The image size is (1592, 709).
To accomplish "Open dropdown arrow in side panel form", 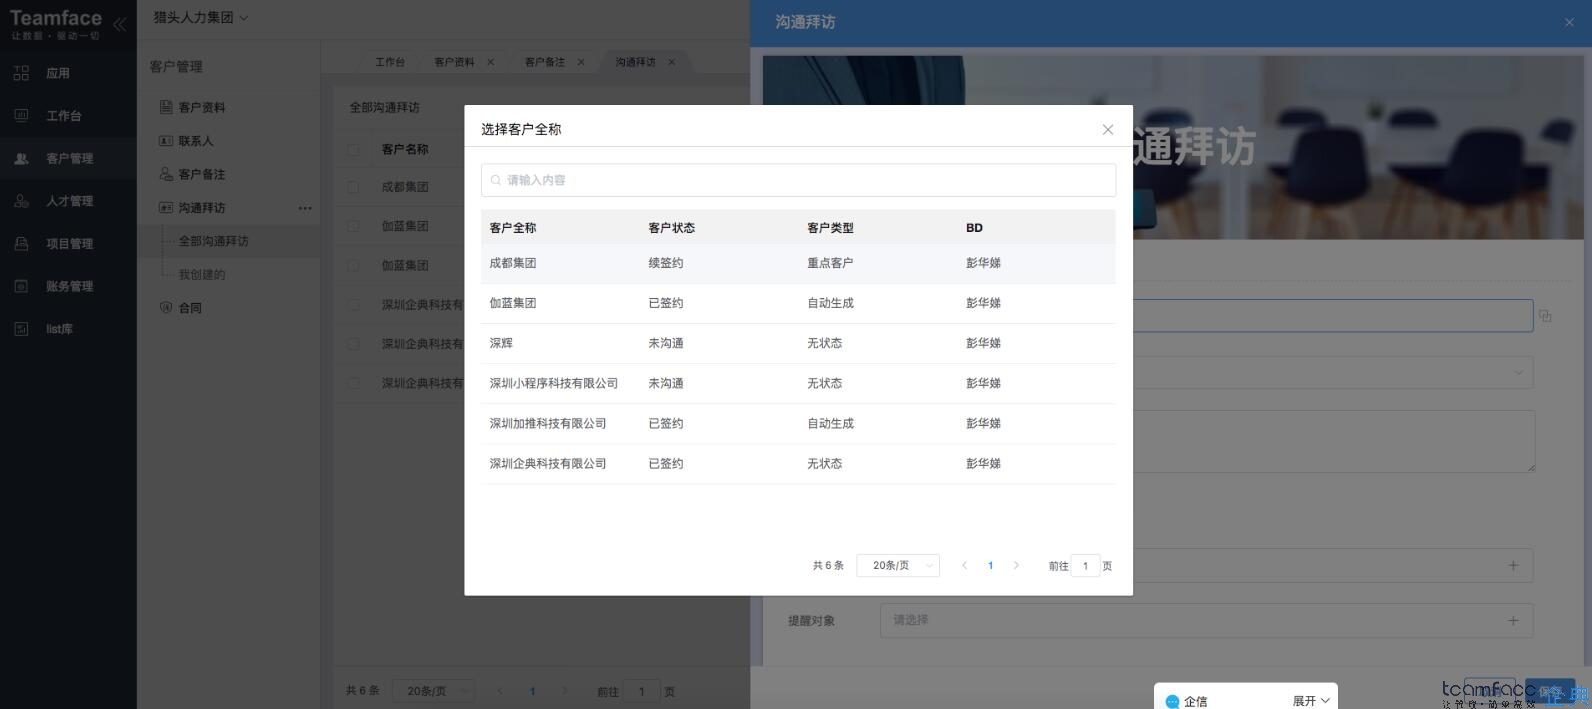I will tap(1518, 372).
